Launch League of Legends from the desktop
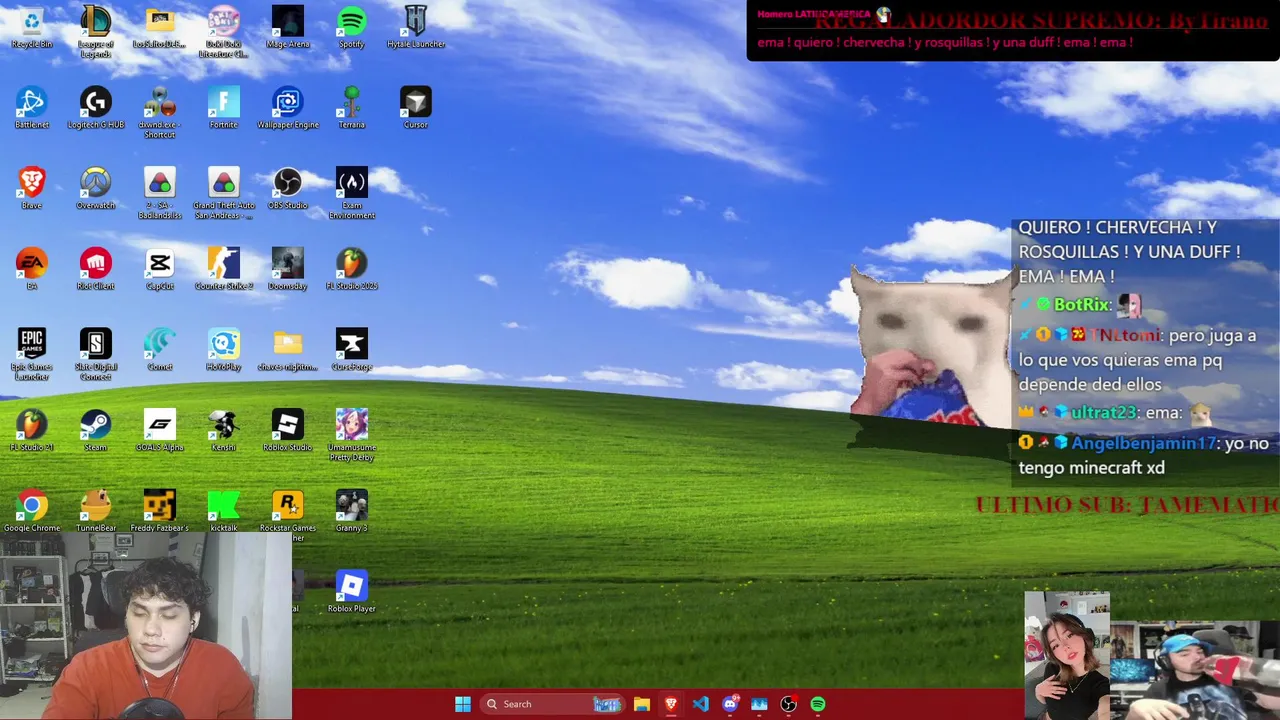This screenshot has width=1280, height=720. pos(96,32)
